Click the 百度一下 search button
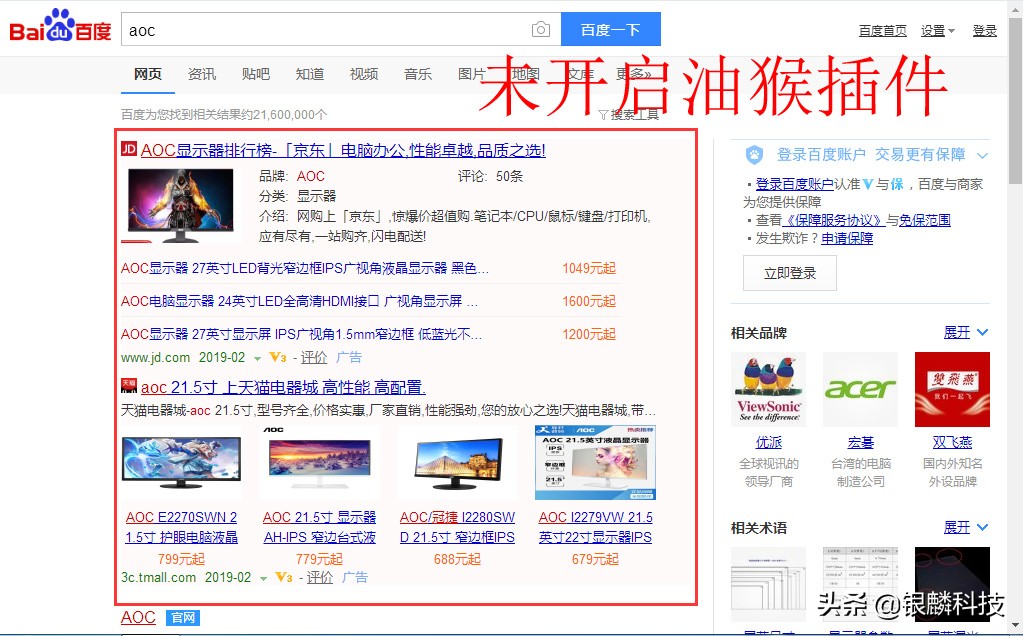This screenshot has width=1023, height=636. click(x=611, y=29)
